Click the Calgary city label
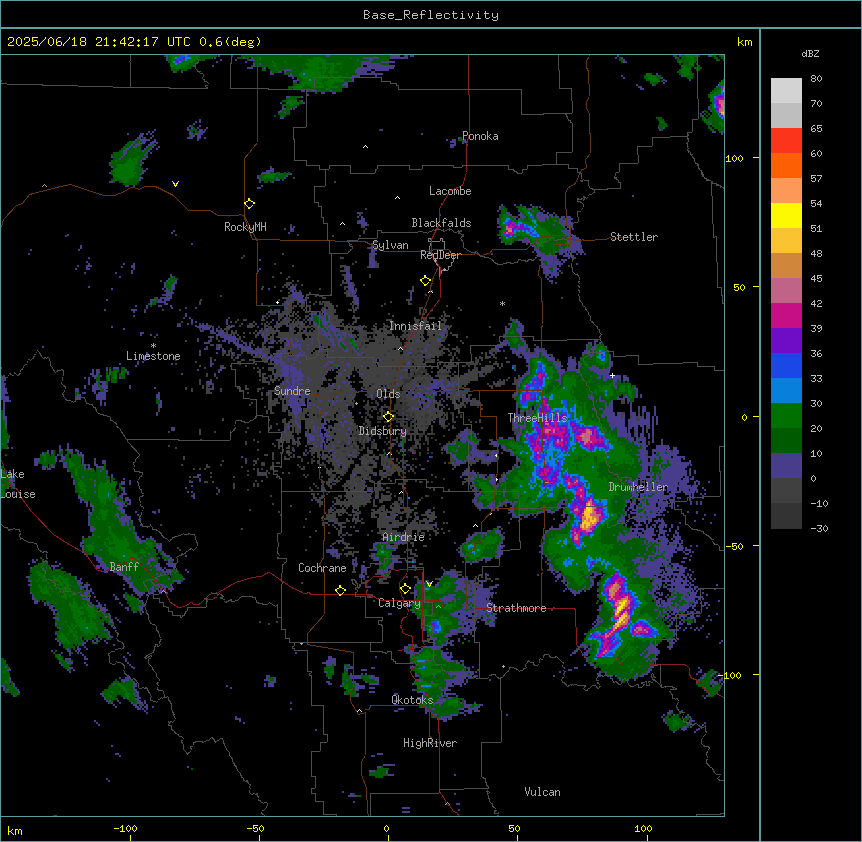 pyautogui.click(x=399, y=603)
